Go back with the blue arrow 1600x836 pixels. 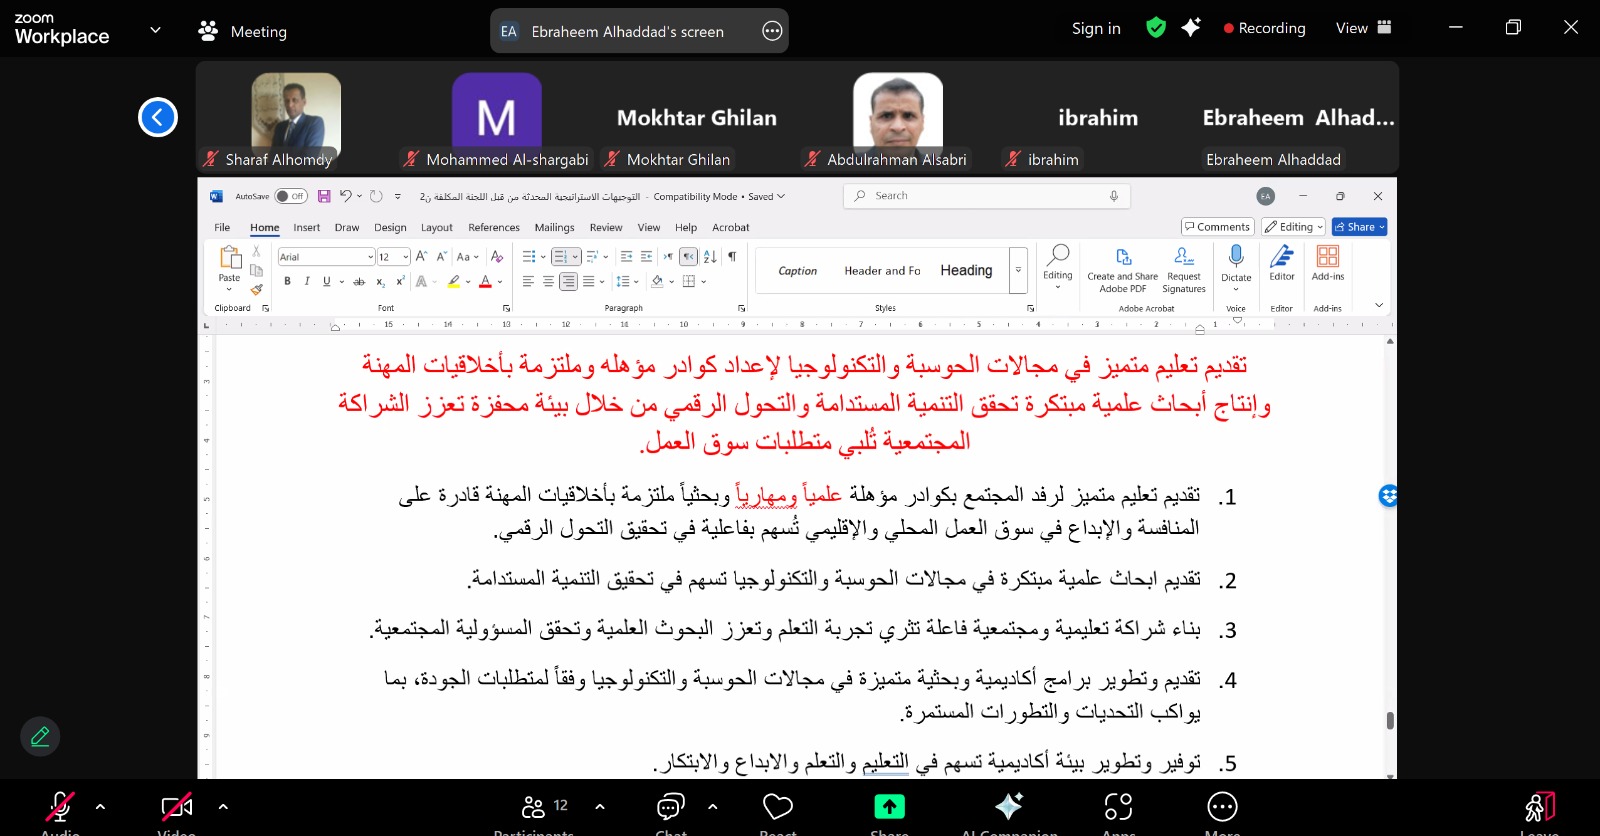[x=158, y=117]
